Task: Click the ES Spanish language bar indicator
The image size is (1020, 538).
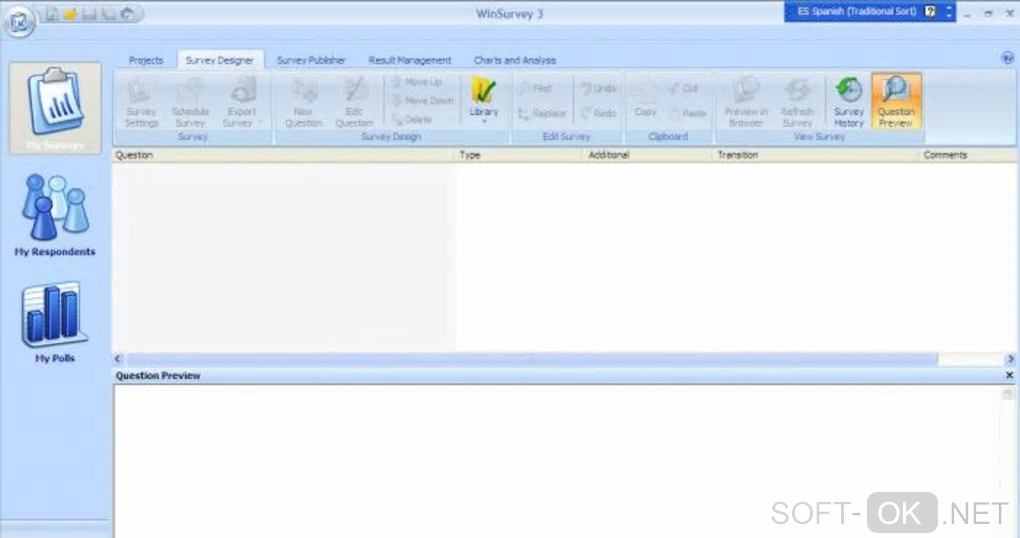Action: click(857, 12)
